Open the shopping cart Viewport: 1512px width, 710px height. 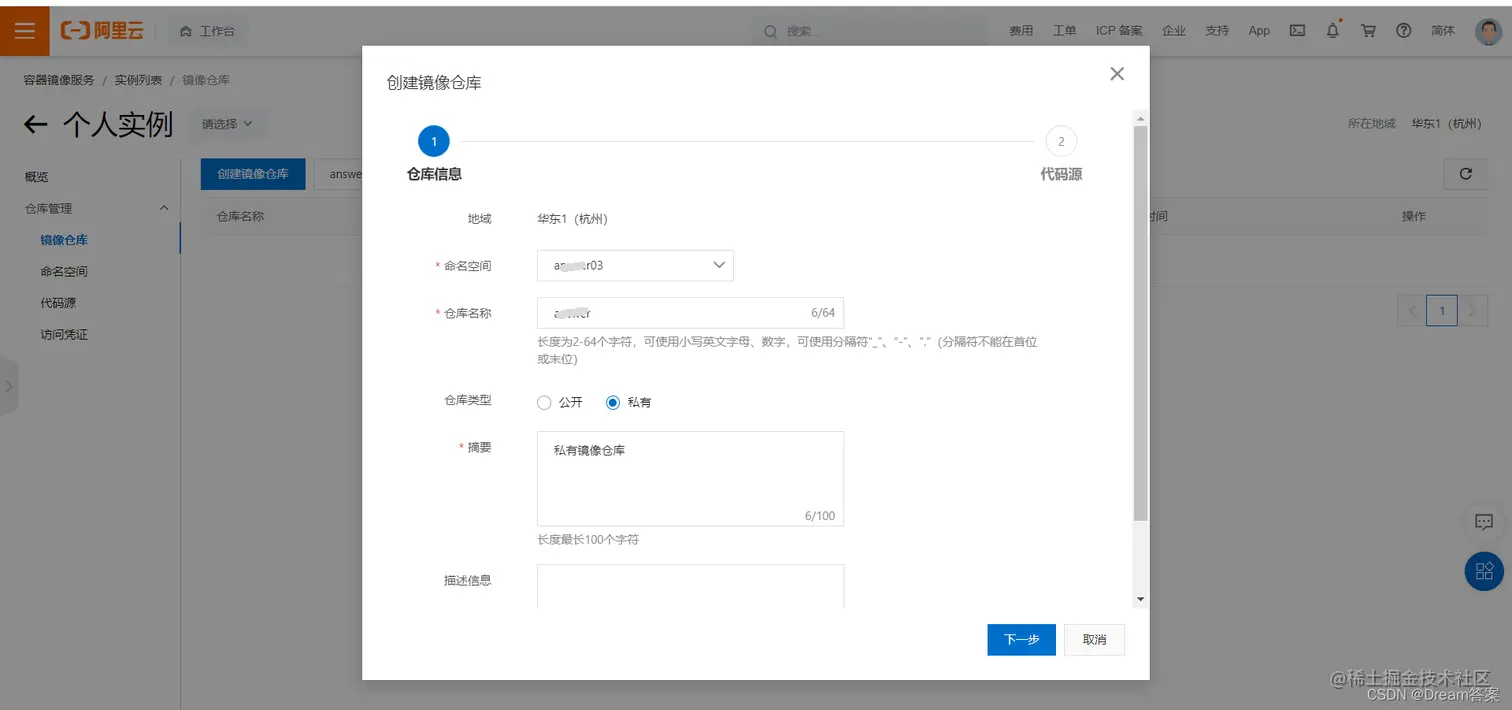pos(1368,31)
